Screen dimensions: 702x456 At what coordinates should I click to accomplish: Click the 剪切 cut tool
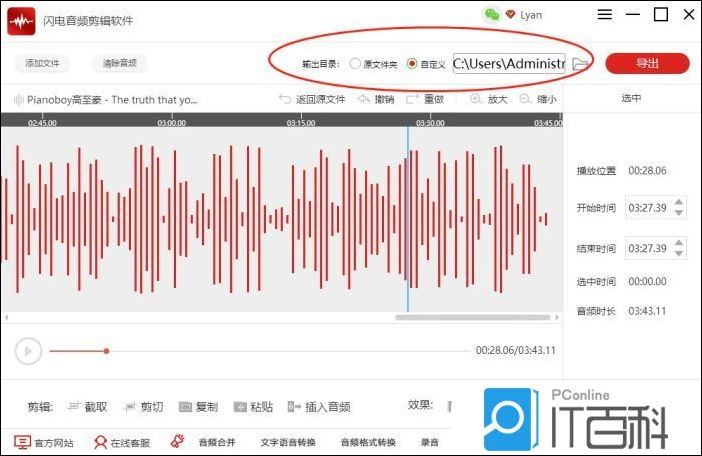[x=143, y=407]
